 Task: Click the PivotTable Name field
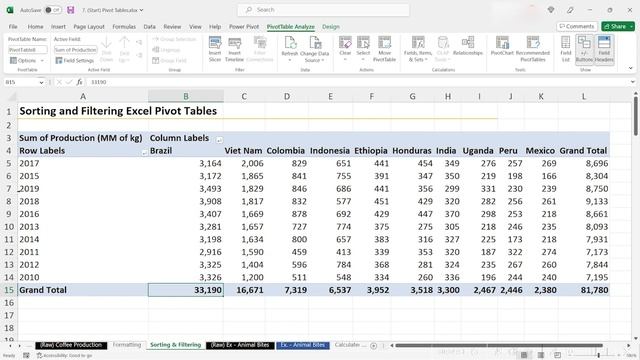click(28, 50)
